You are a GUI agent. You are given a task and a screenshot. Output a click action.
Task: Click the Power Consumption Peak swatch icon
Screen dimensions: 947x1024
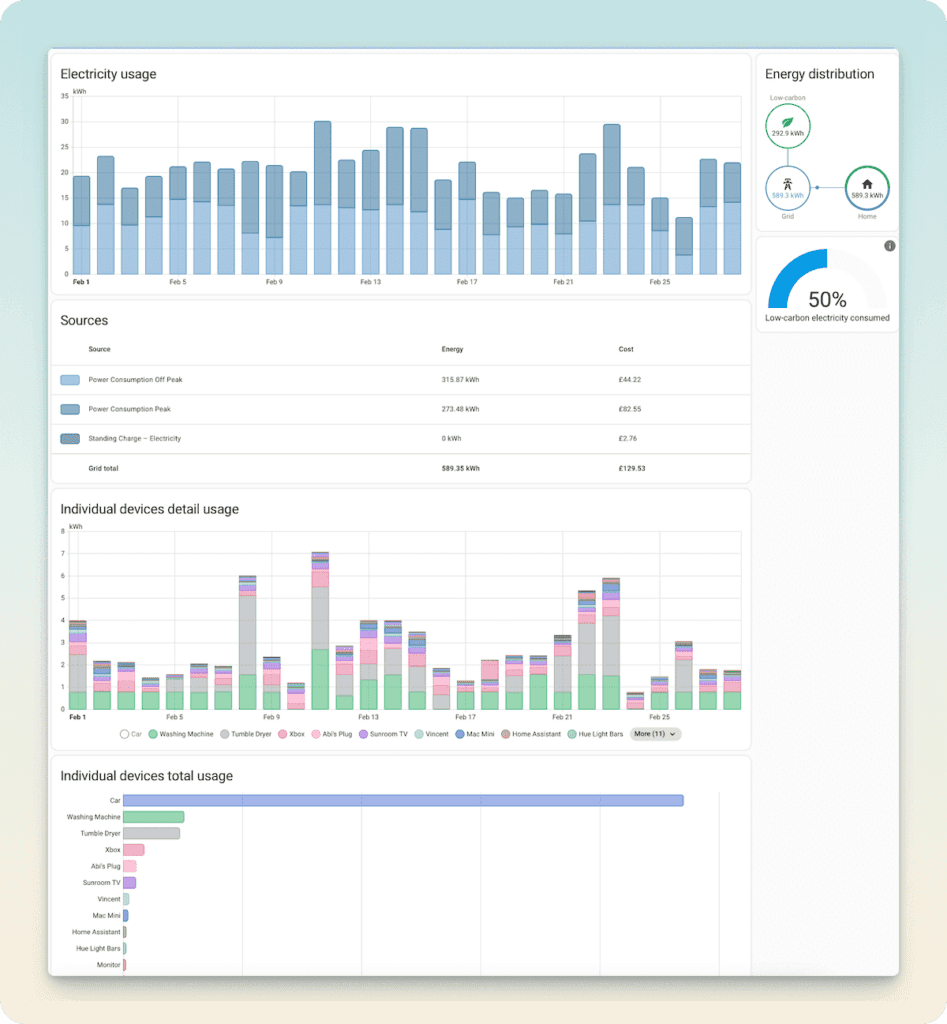pos(68,409)
